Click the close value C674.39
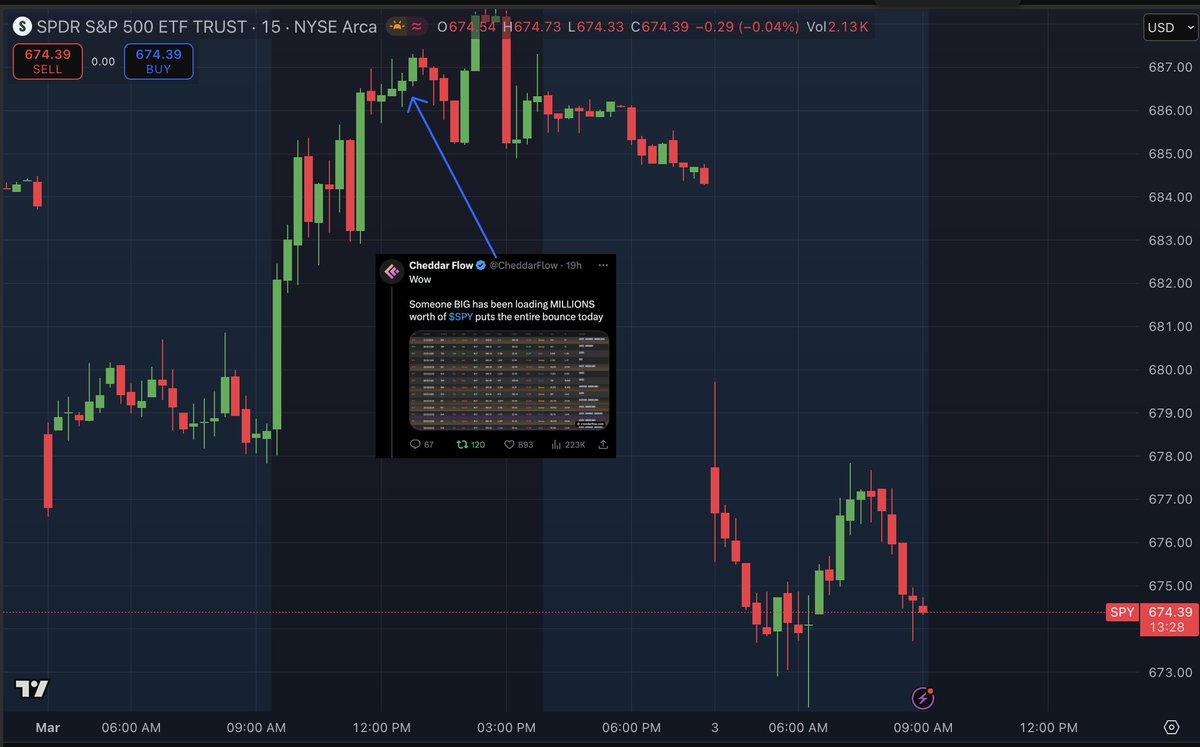 point(662,27)
